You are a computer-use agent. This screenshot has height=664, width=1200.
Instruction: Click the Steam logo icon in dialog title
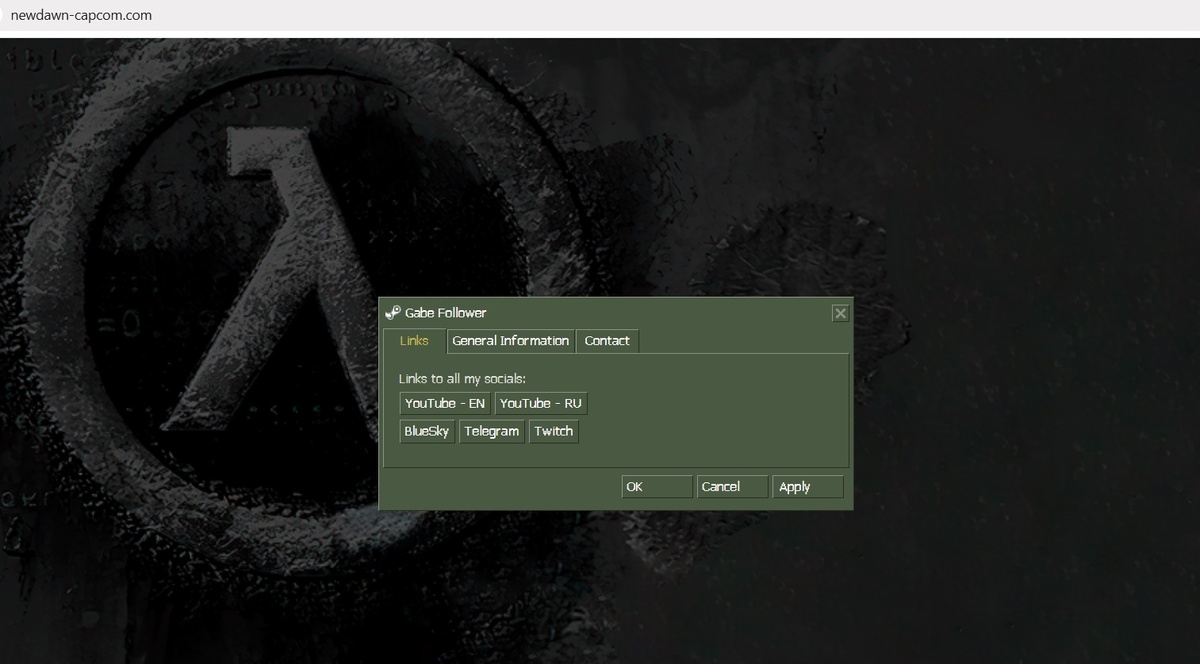(x=393, y=313)
